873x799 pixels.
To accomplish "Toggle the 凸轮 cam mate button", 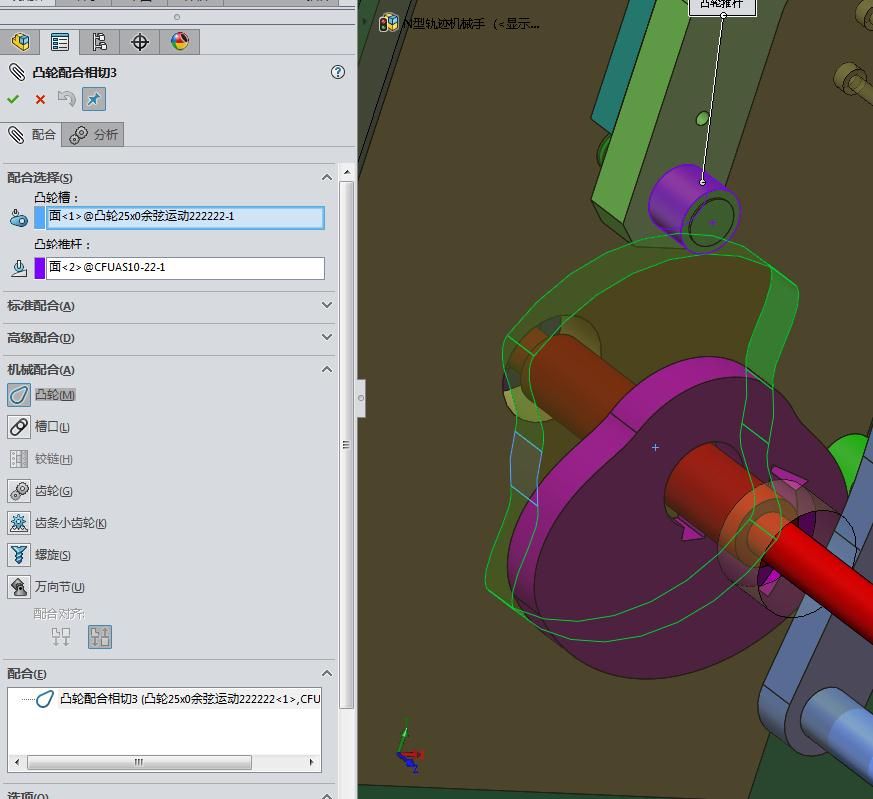I will (19, 395).
